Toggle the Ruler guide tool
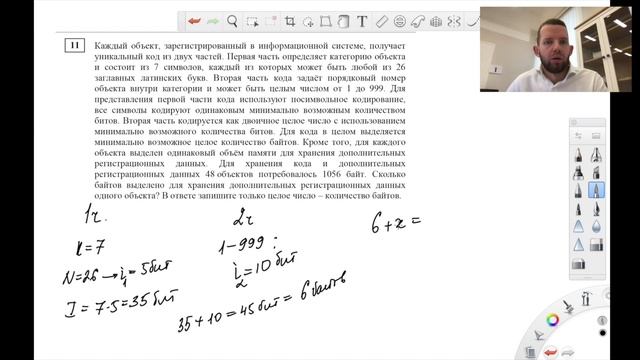Image resolution: width=640 pixels, height=360 pixels. pos(382,22)
